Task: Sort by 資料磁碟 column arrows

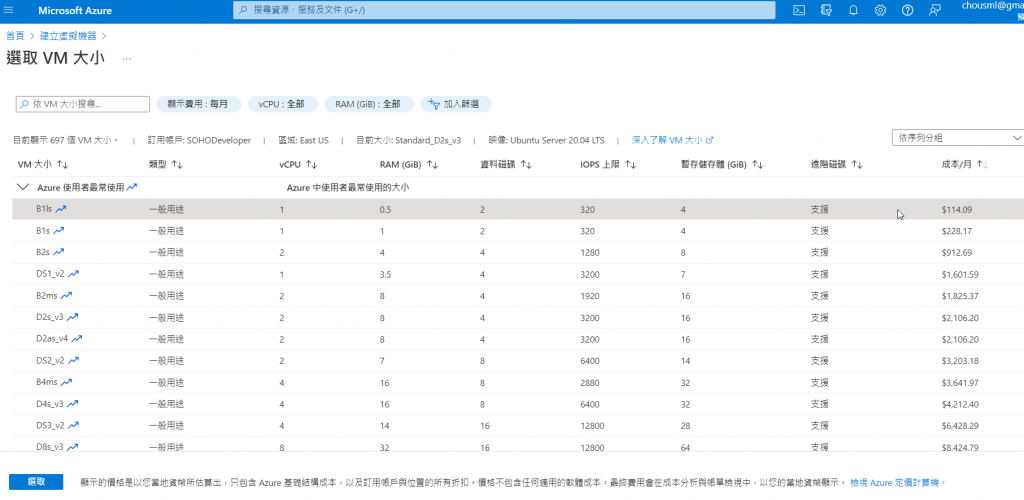Action: 526,165
